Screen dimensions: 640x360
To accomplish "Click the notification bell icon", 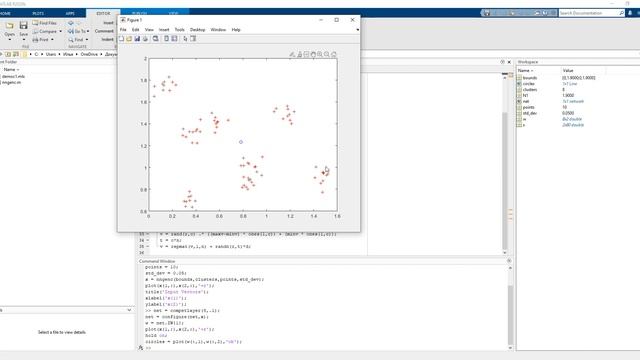I will pos(630,13).
